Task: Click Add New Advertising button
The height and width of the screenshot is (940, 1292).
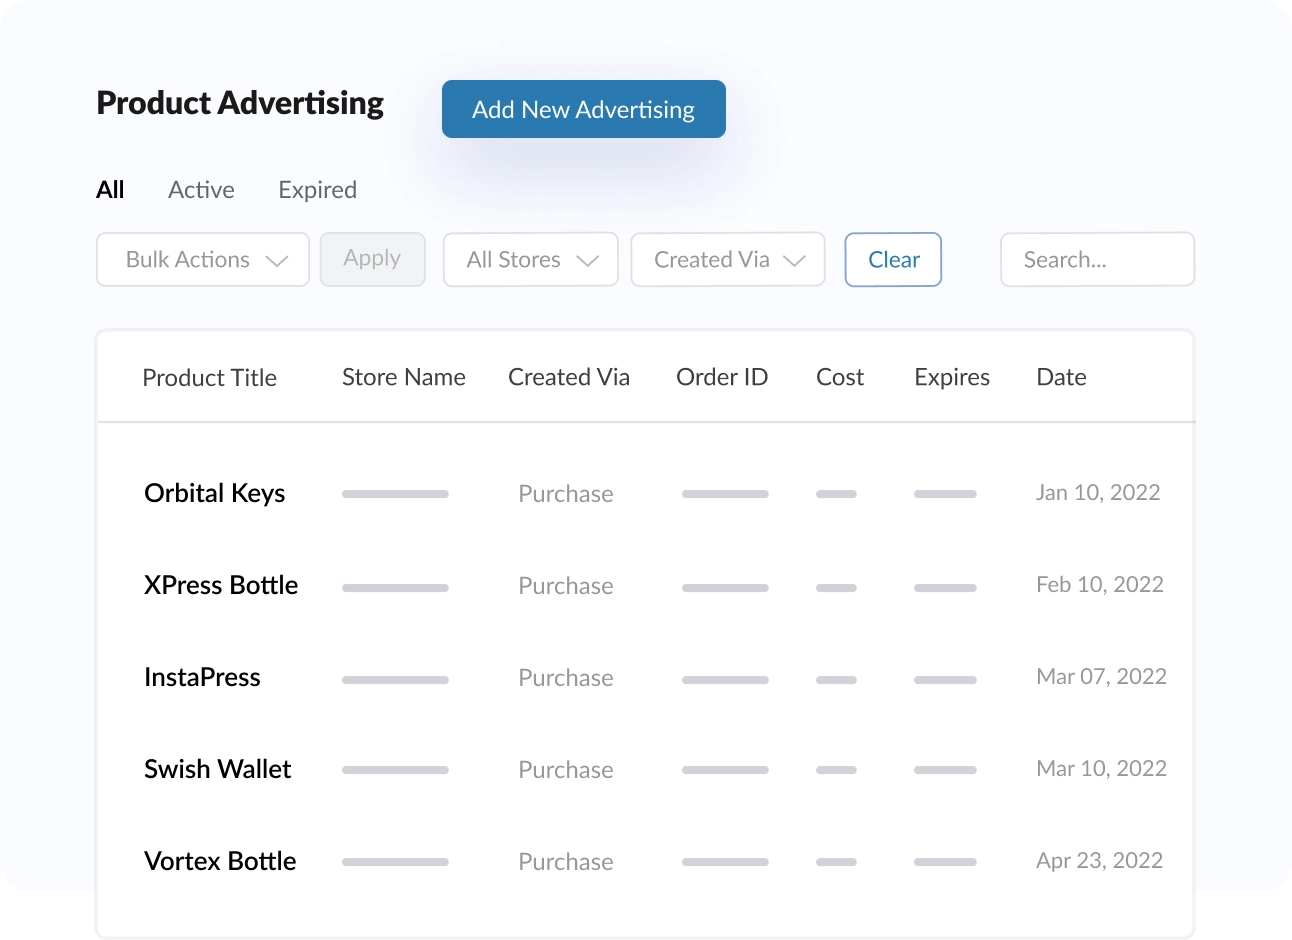Action: (584, 109)
